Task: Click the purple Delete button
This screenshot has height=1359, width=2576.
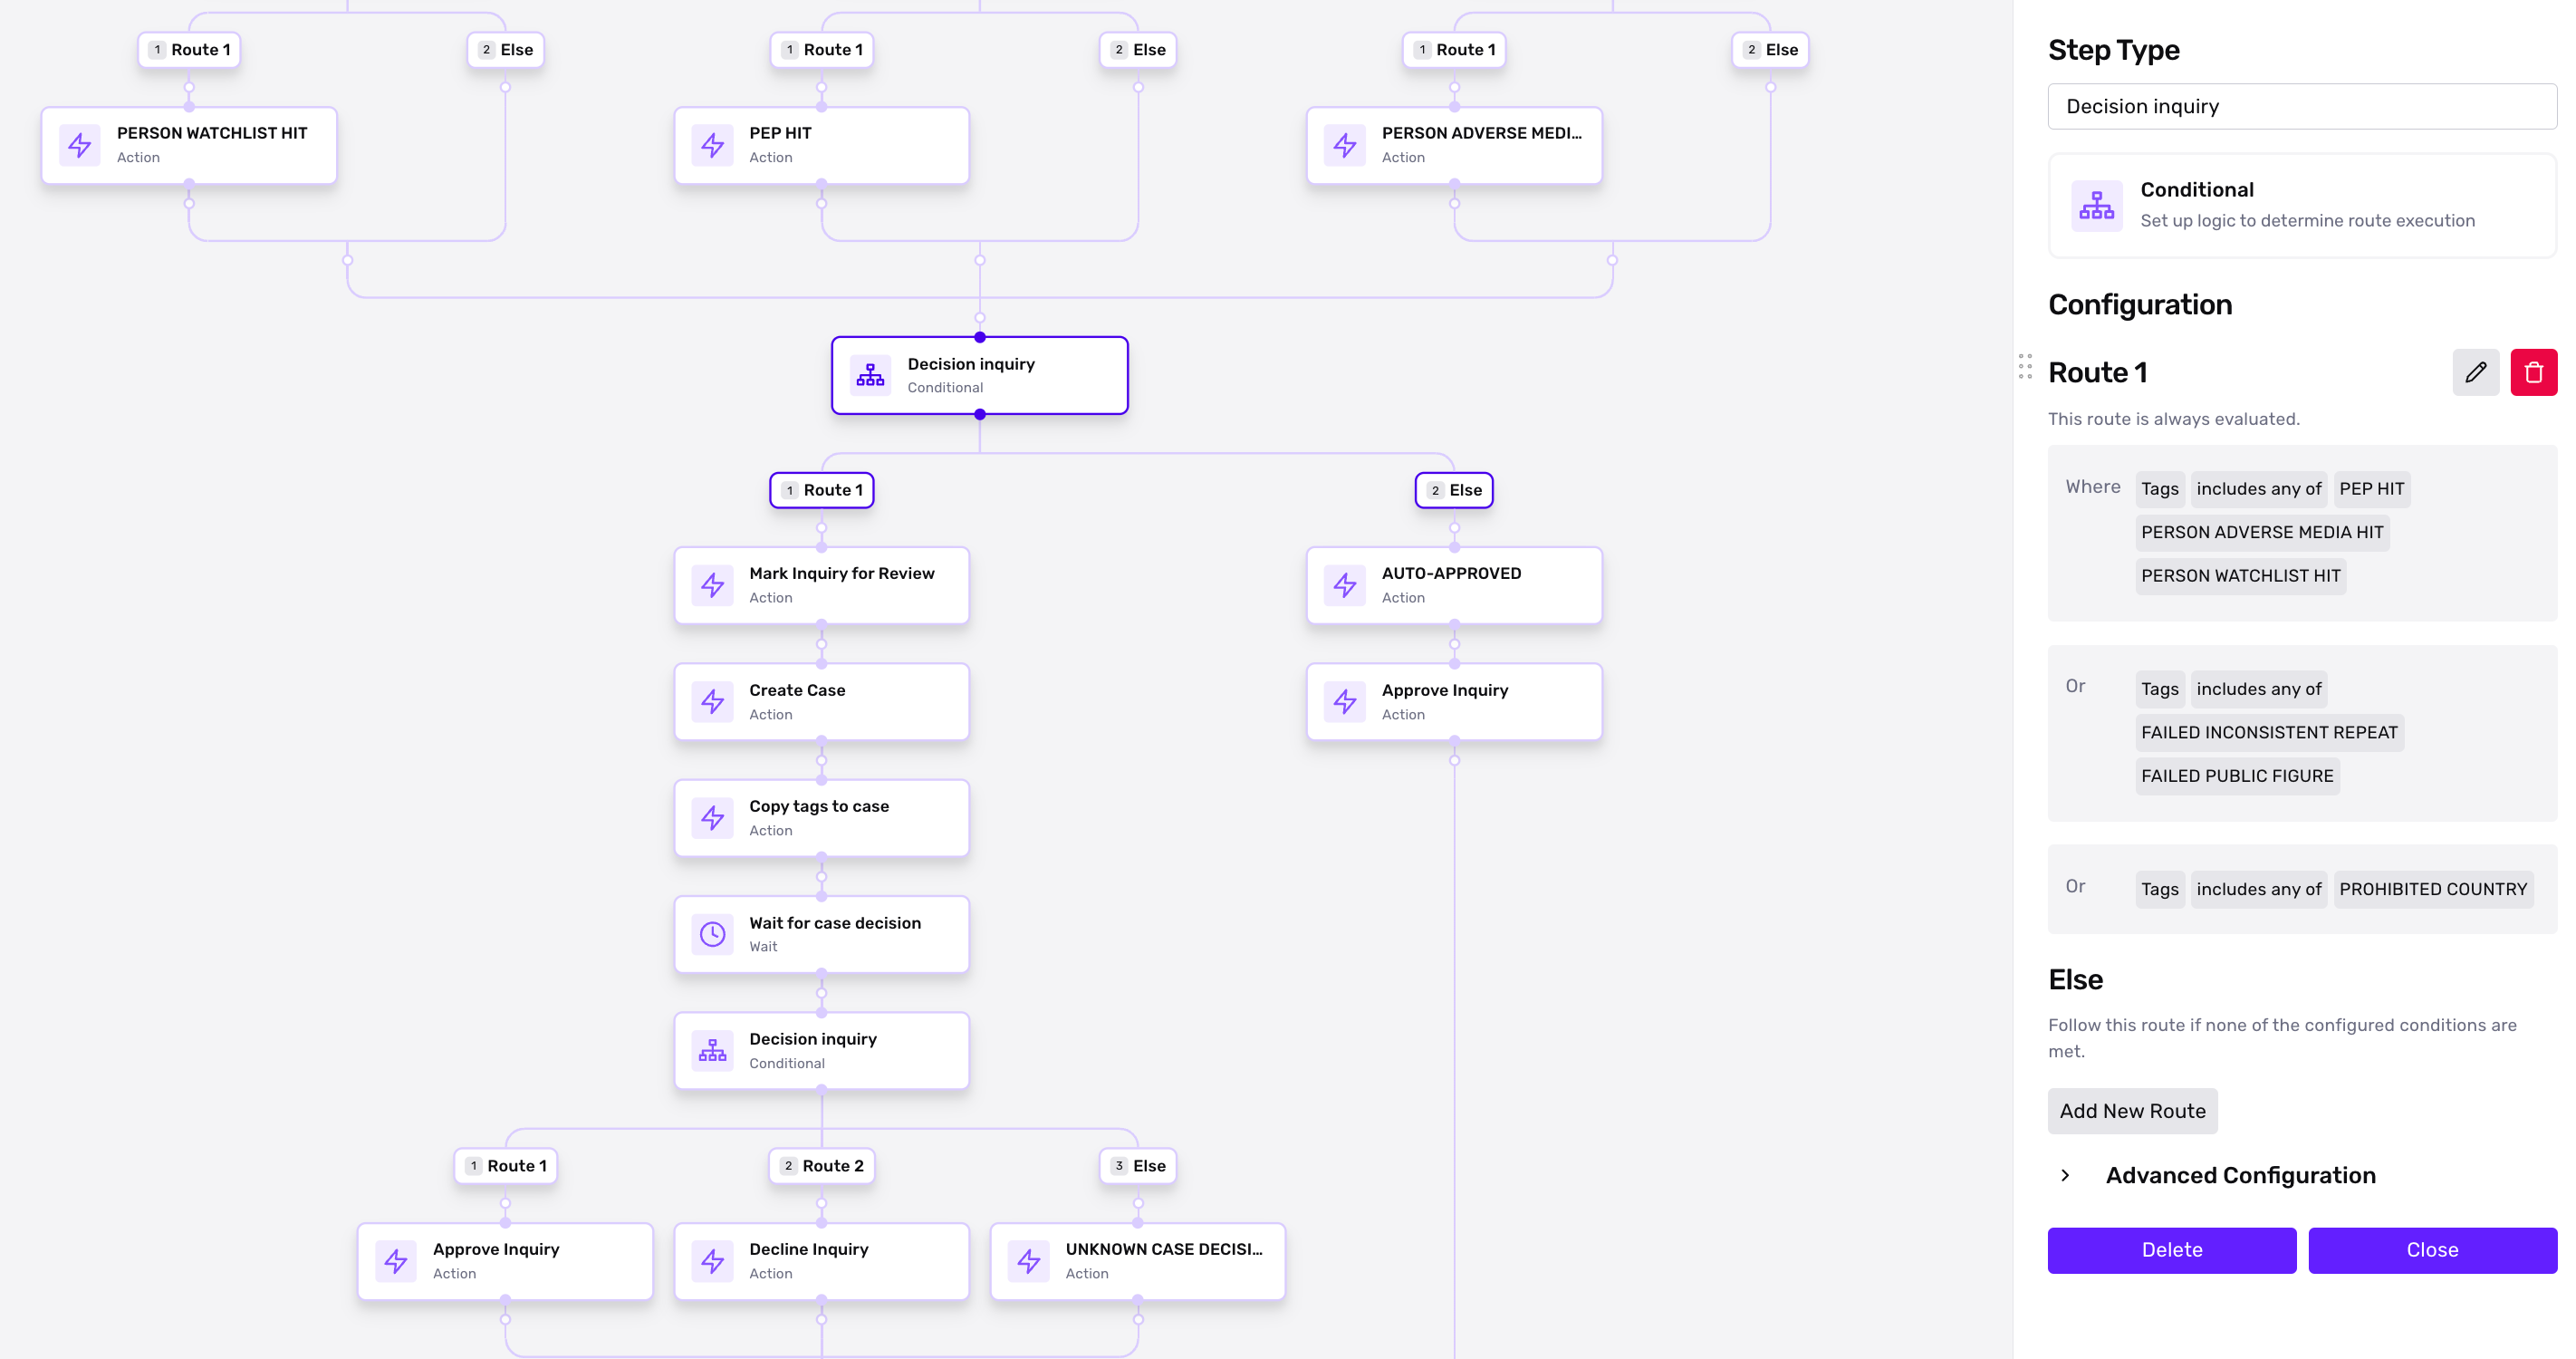Action: (x=2171, y=1250)
